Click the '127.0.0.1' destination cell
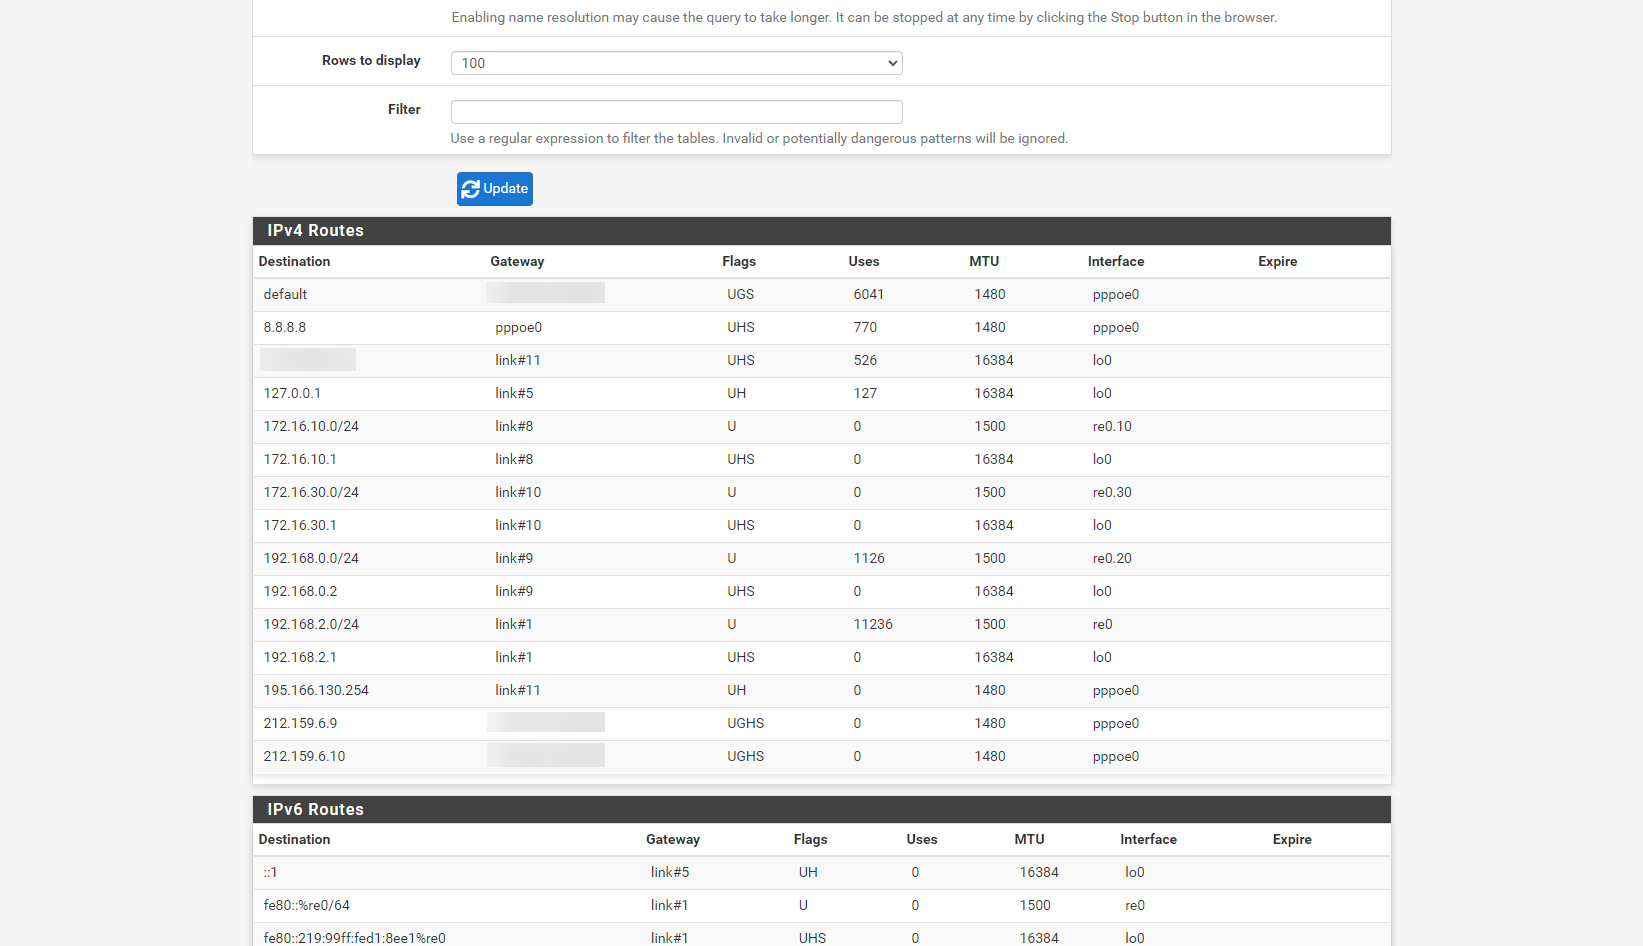 (292, 394)
